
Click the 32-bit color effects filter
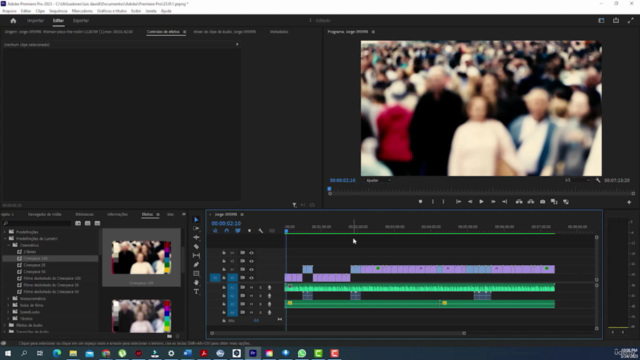coord(87,223)
